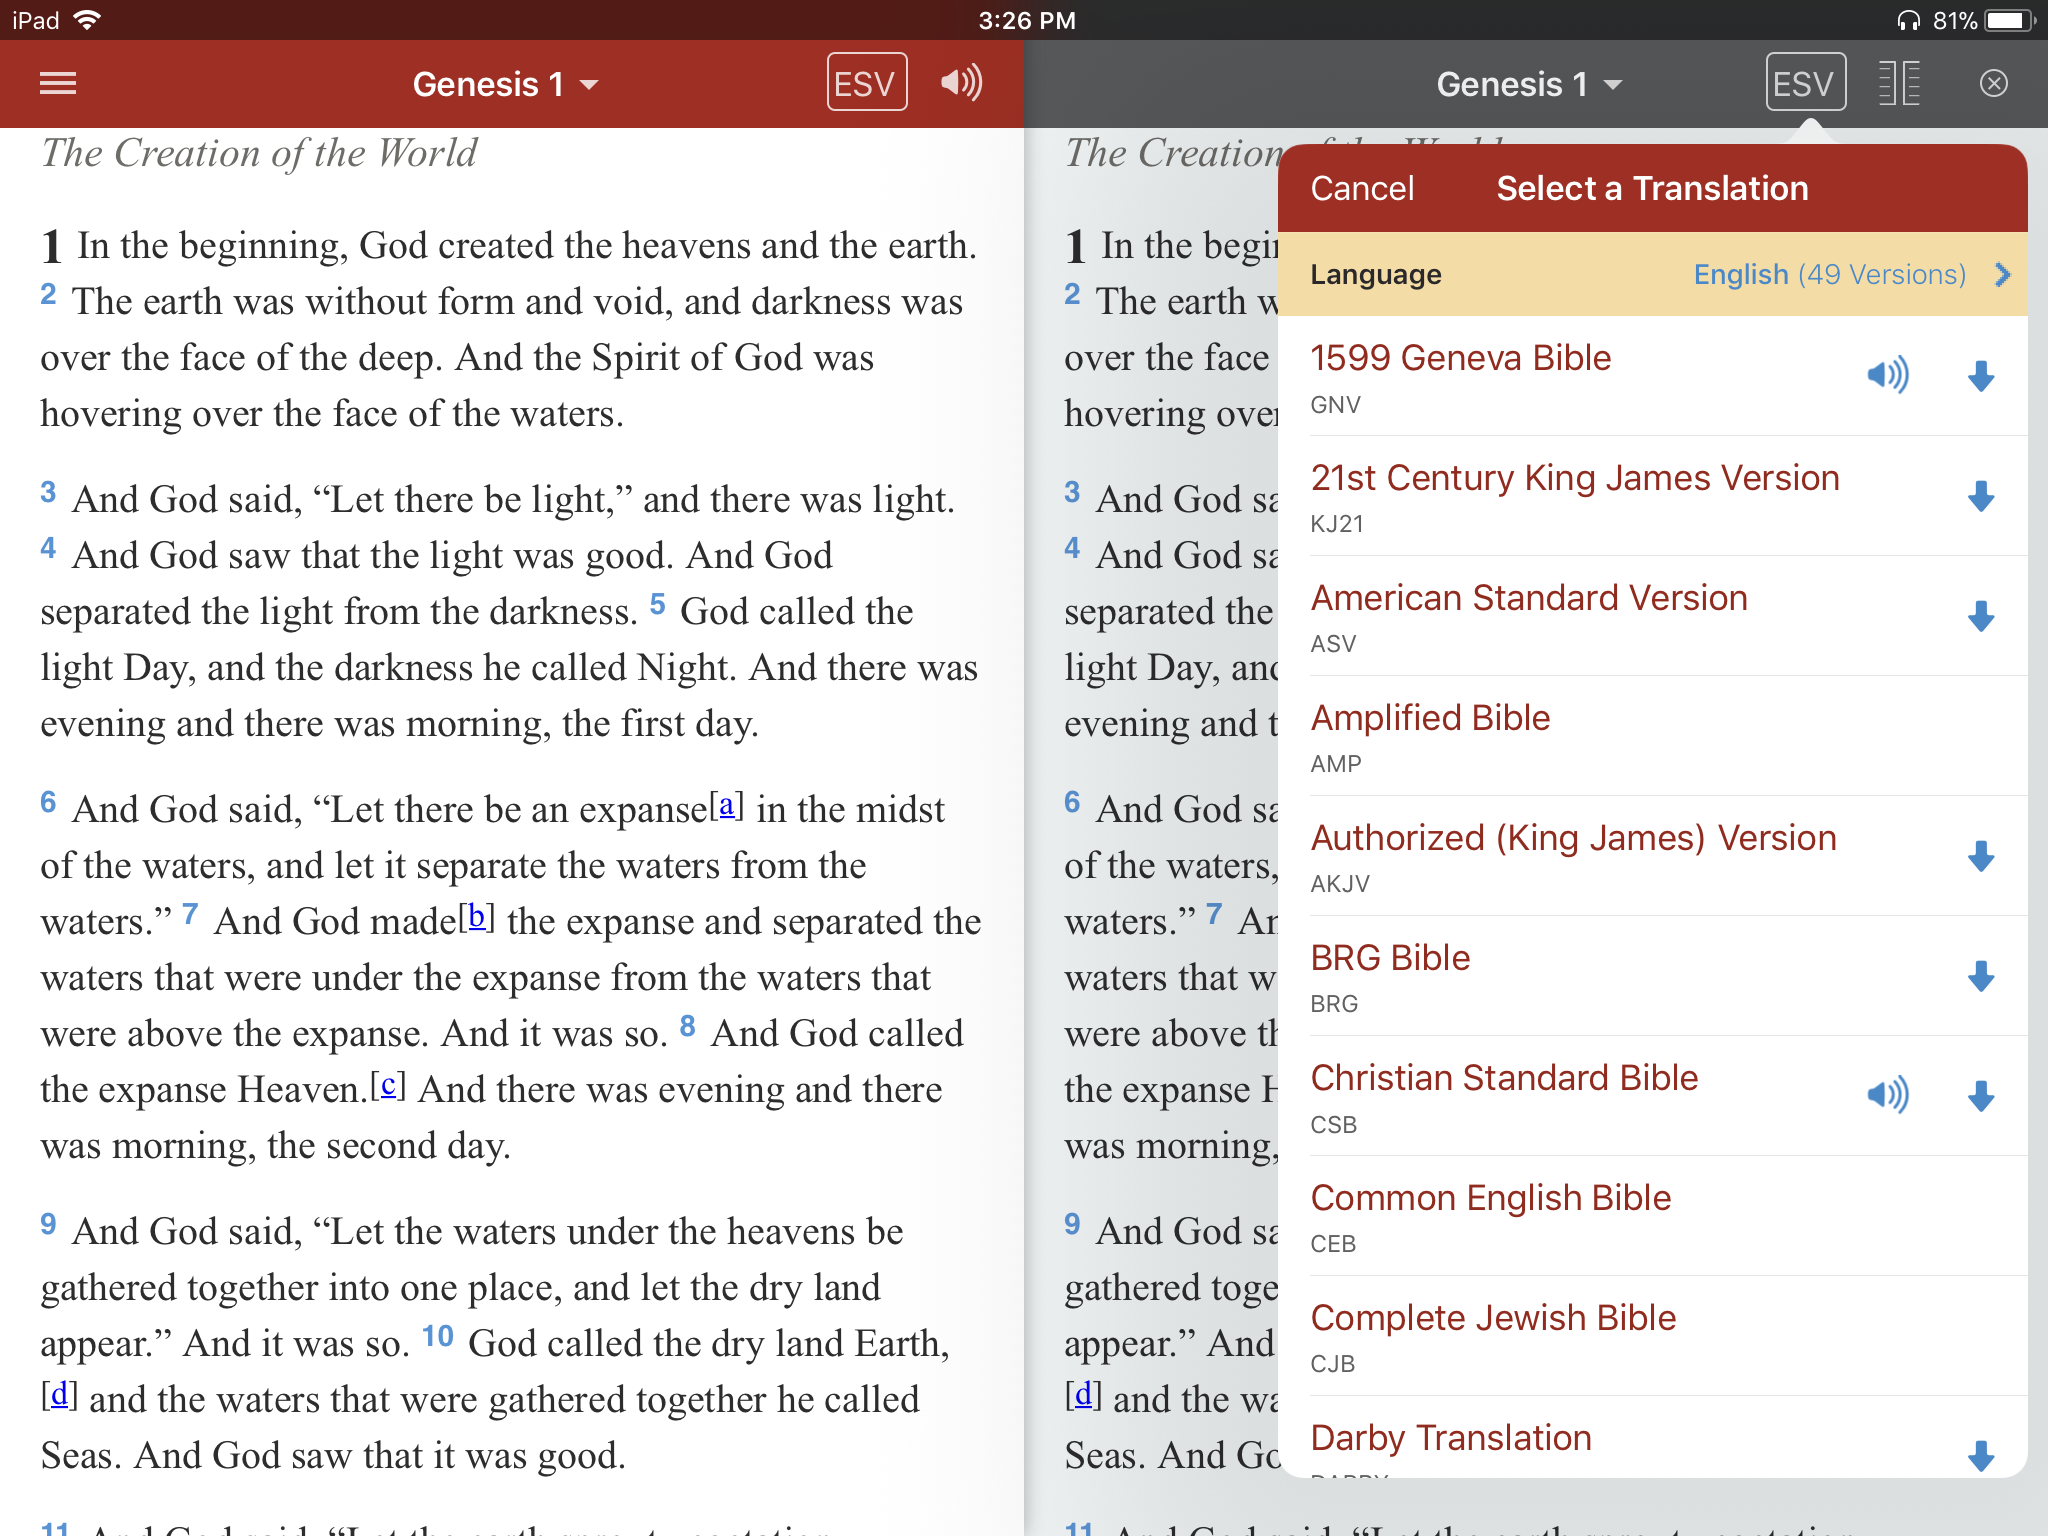Open Language selector showing English (49 Versions)
This screenshot has width=2048, height=1536.
tap(1653, 275)
